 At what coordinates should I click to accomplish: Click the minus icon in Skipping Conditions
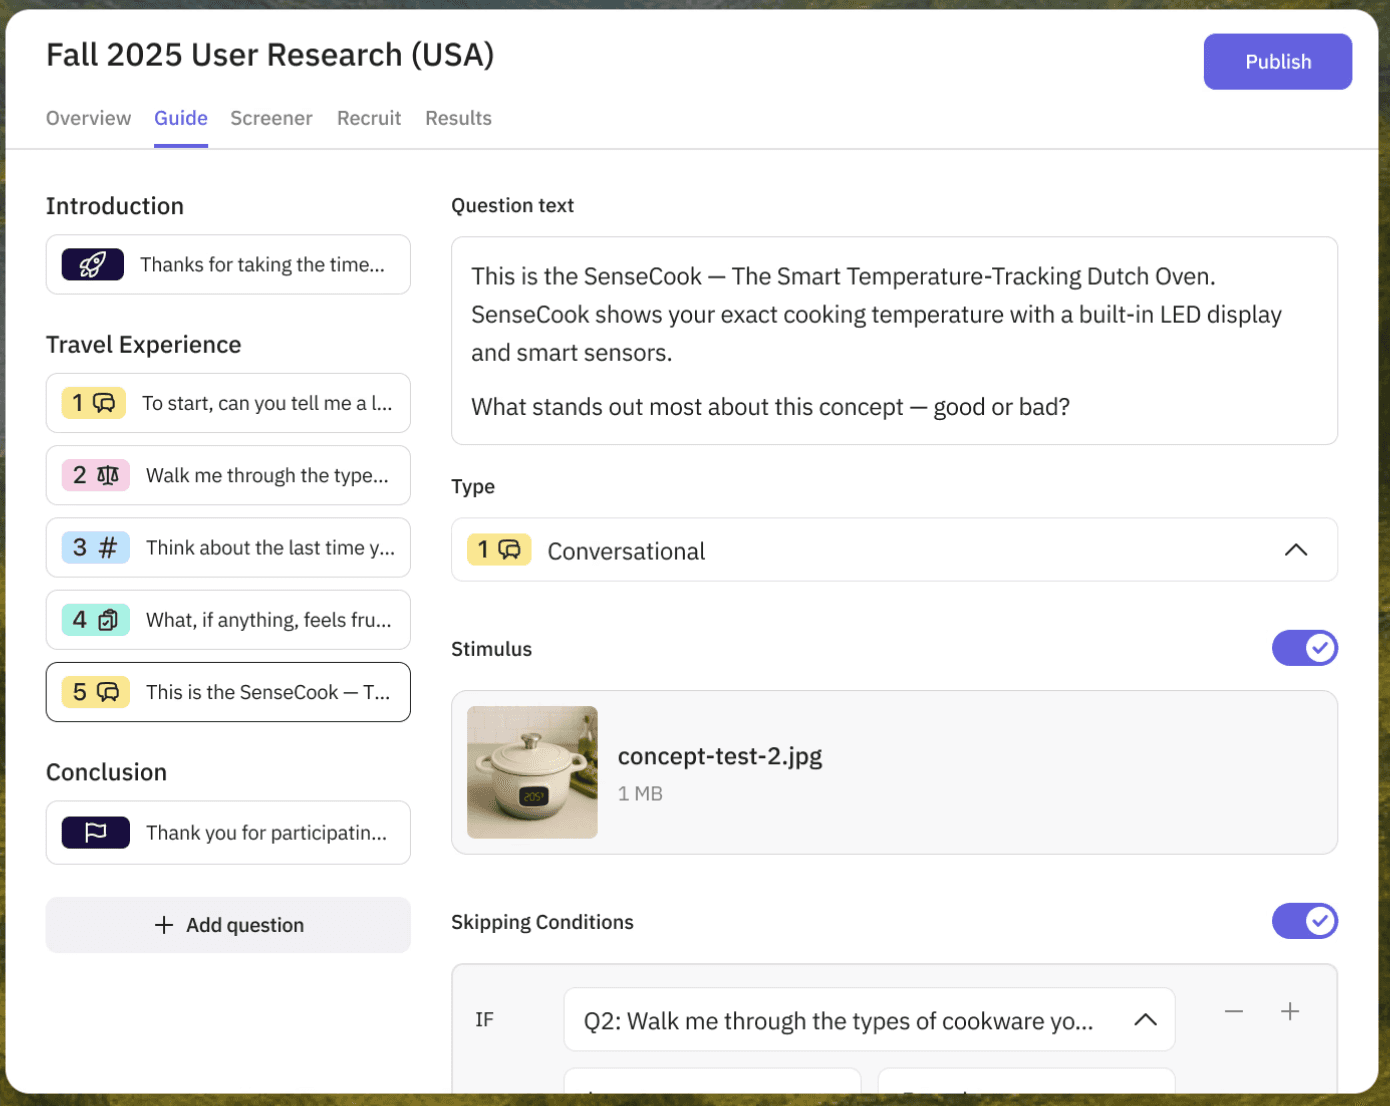(1233, 1011)
